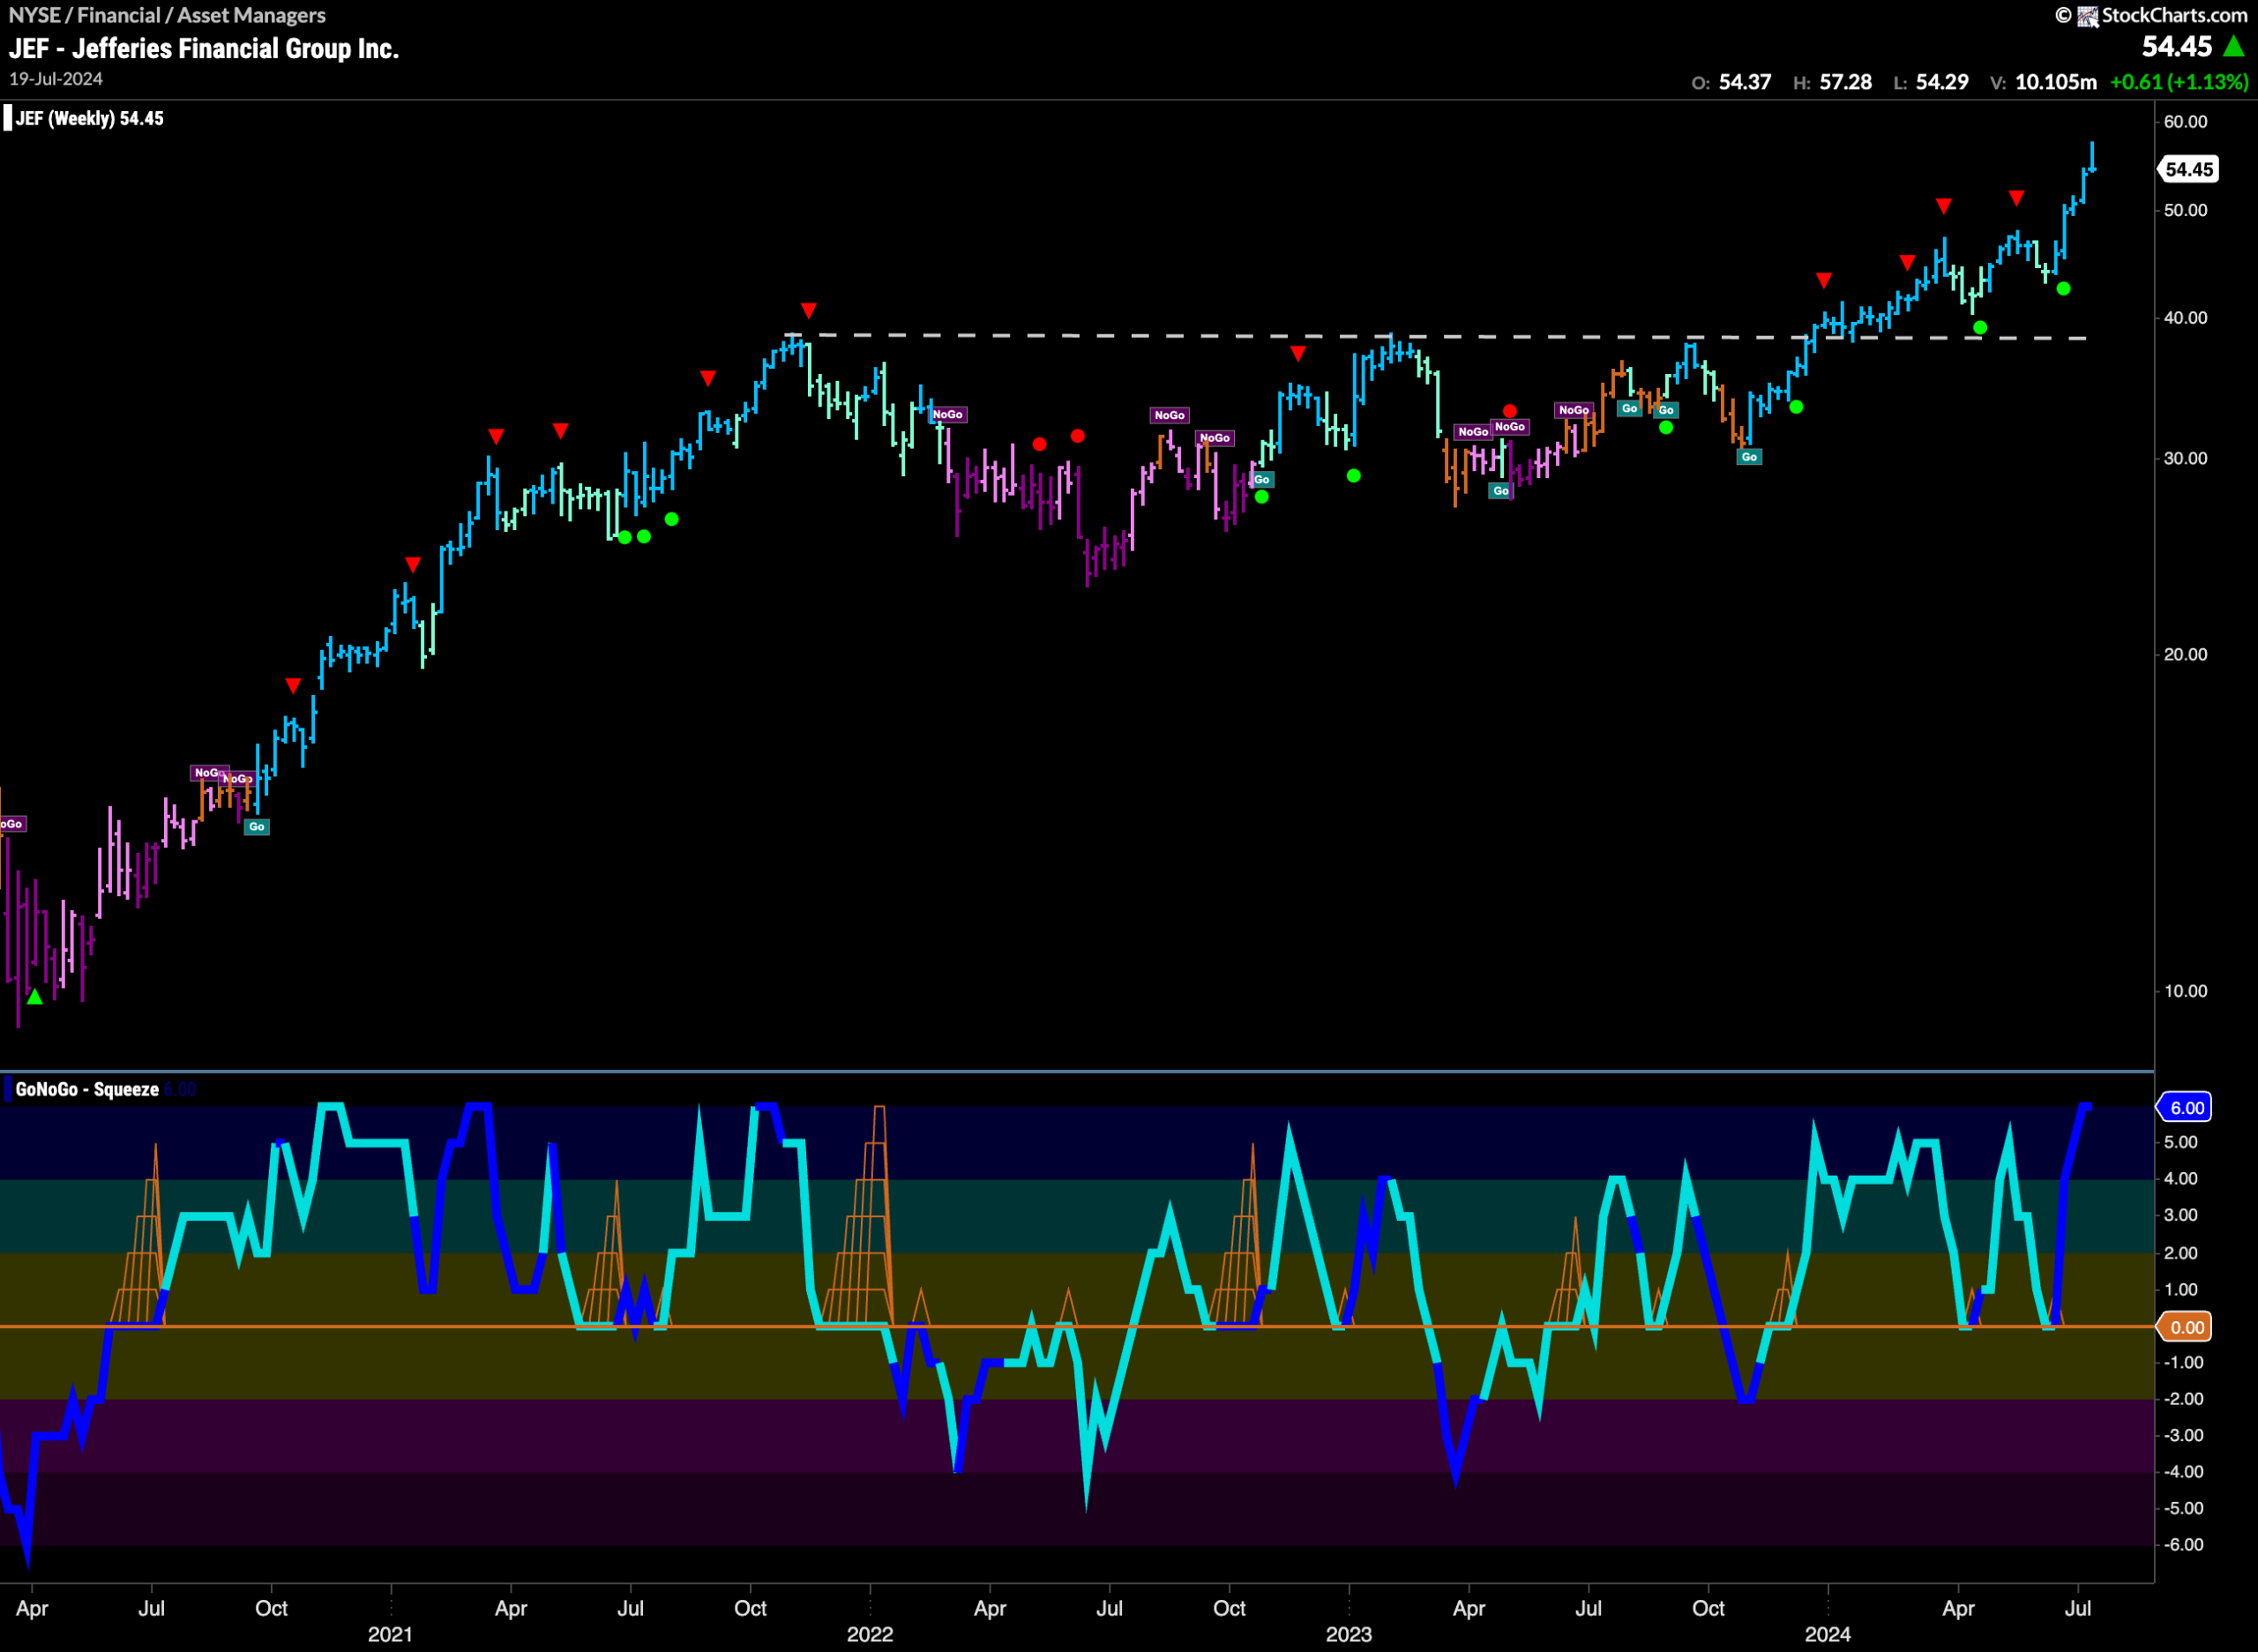This screenshot has width=2258, height=1652.
Task: Click the orange 0.00 flag on the oscillator axis
Action: [2186, 1327]
